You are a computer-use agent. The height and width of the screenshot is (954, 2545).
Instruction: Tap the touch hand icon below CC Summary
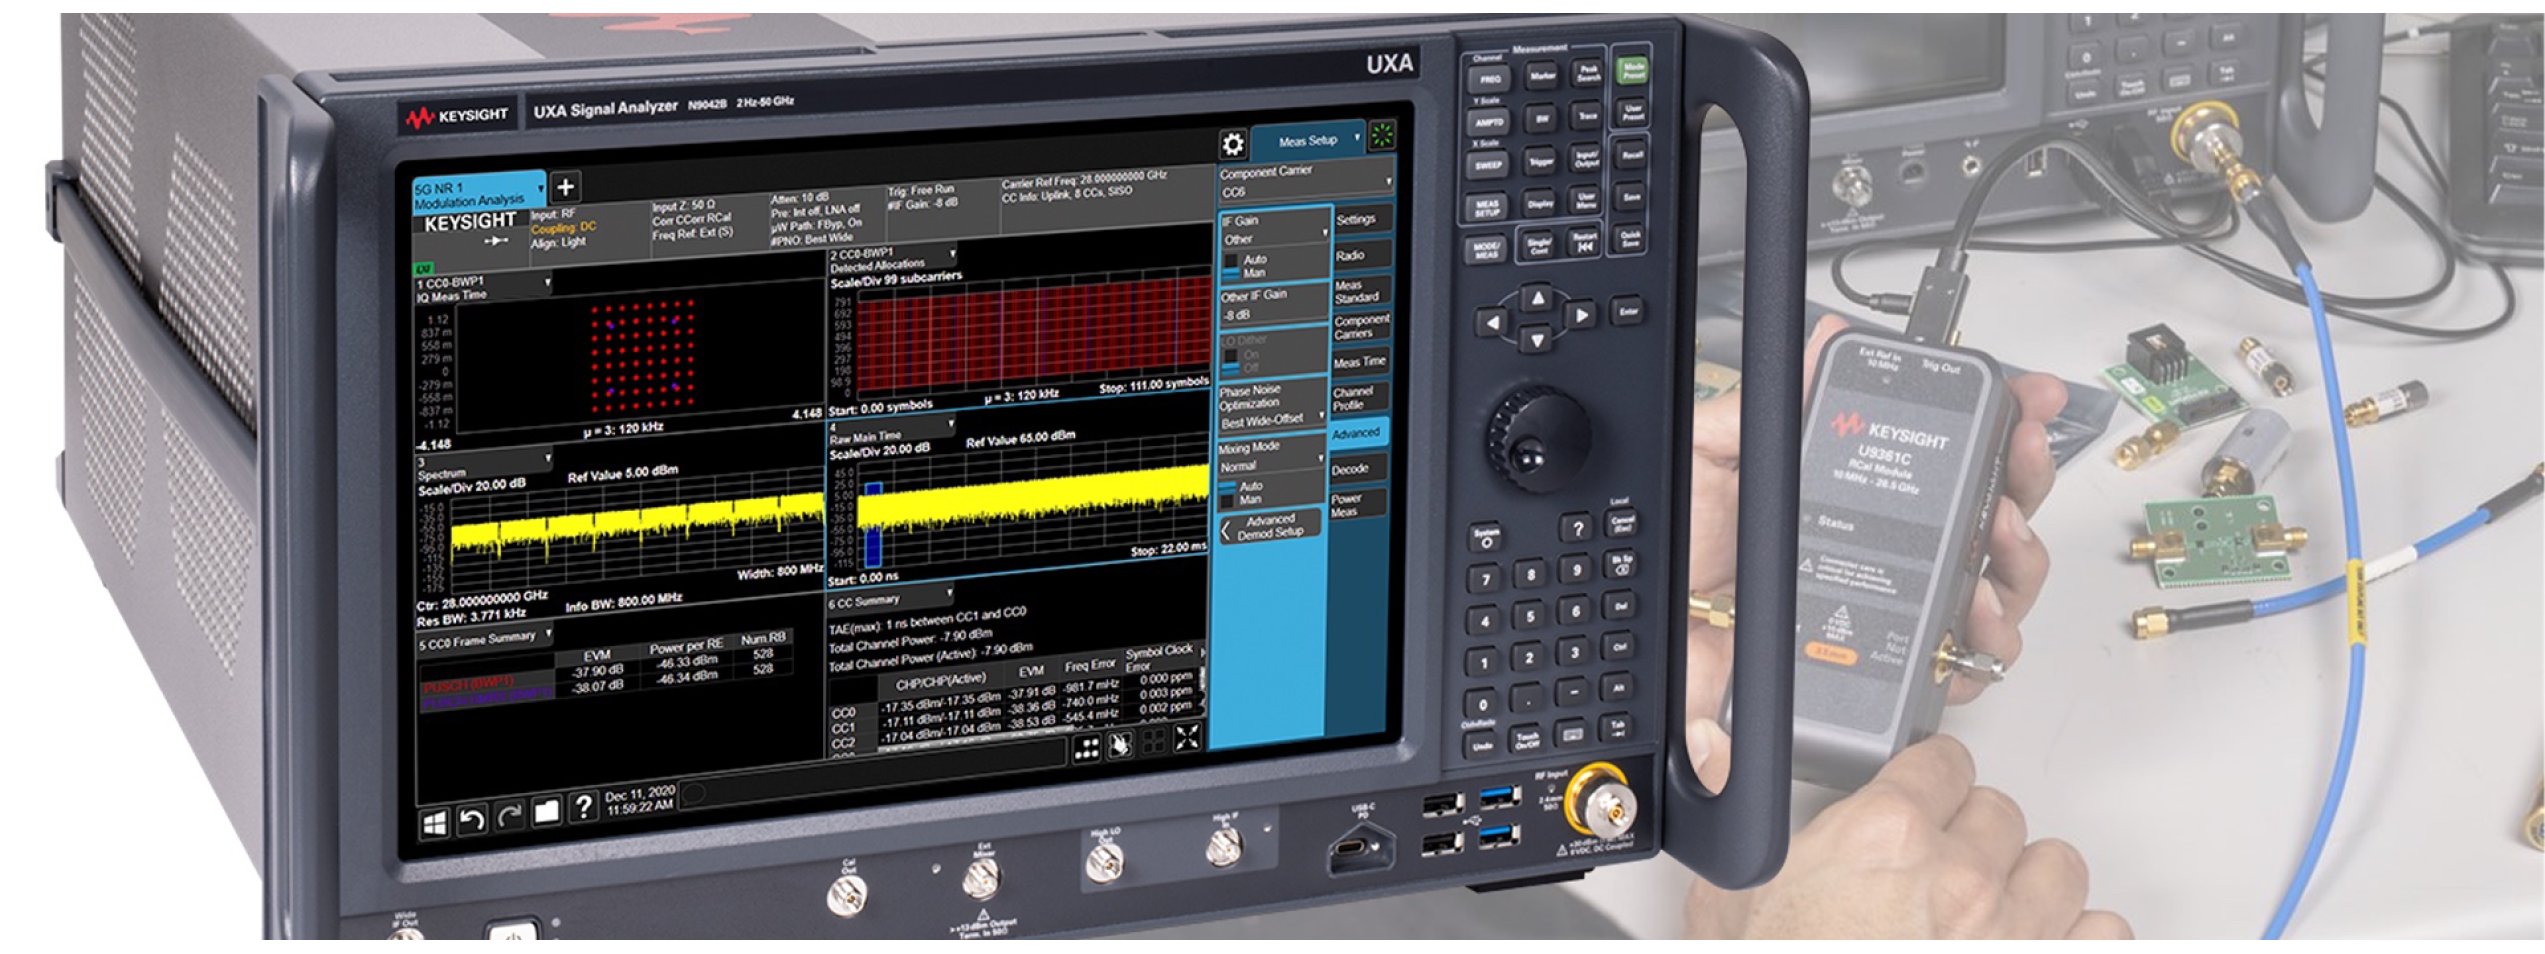click(x=1120, y=745)
